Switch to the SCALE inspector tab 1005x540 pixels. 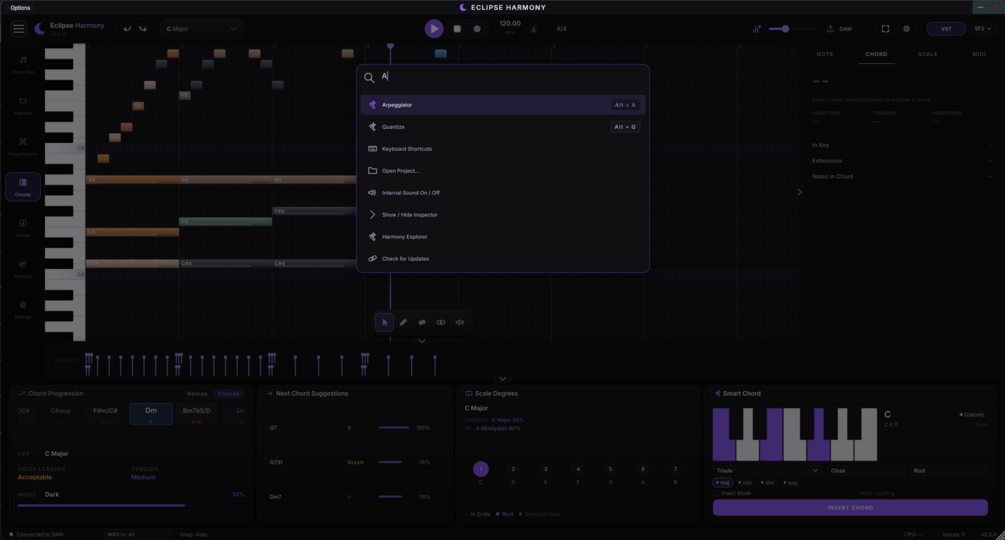pyautogui.click(x=927, y=54)
